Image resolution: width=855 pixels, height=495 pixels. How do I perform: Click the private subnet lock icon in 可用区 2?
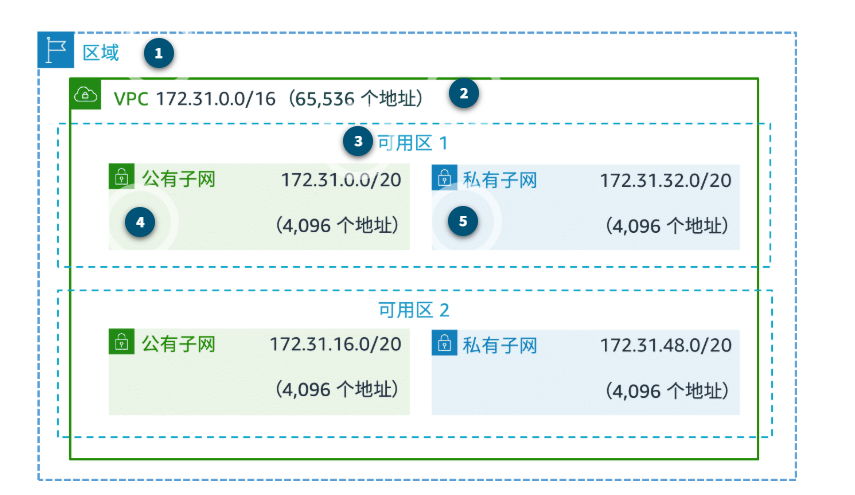click(x=444, y=342)
